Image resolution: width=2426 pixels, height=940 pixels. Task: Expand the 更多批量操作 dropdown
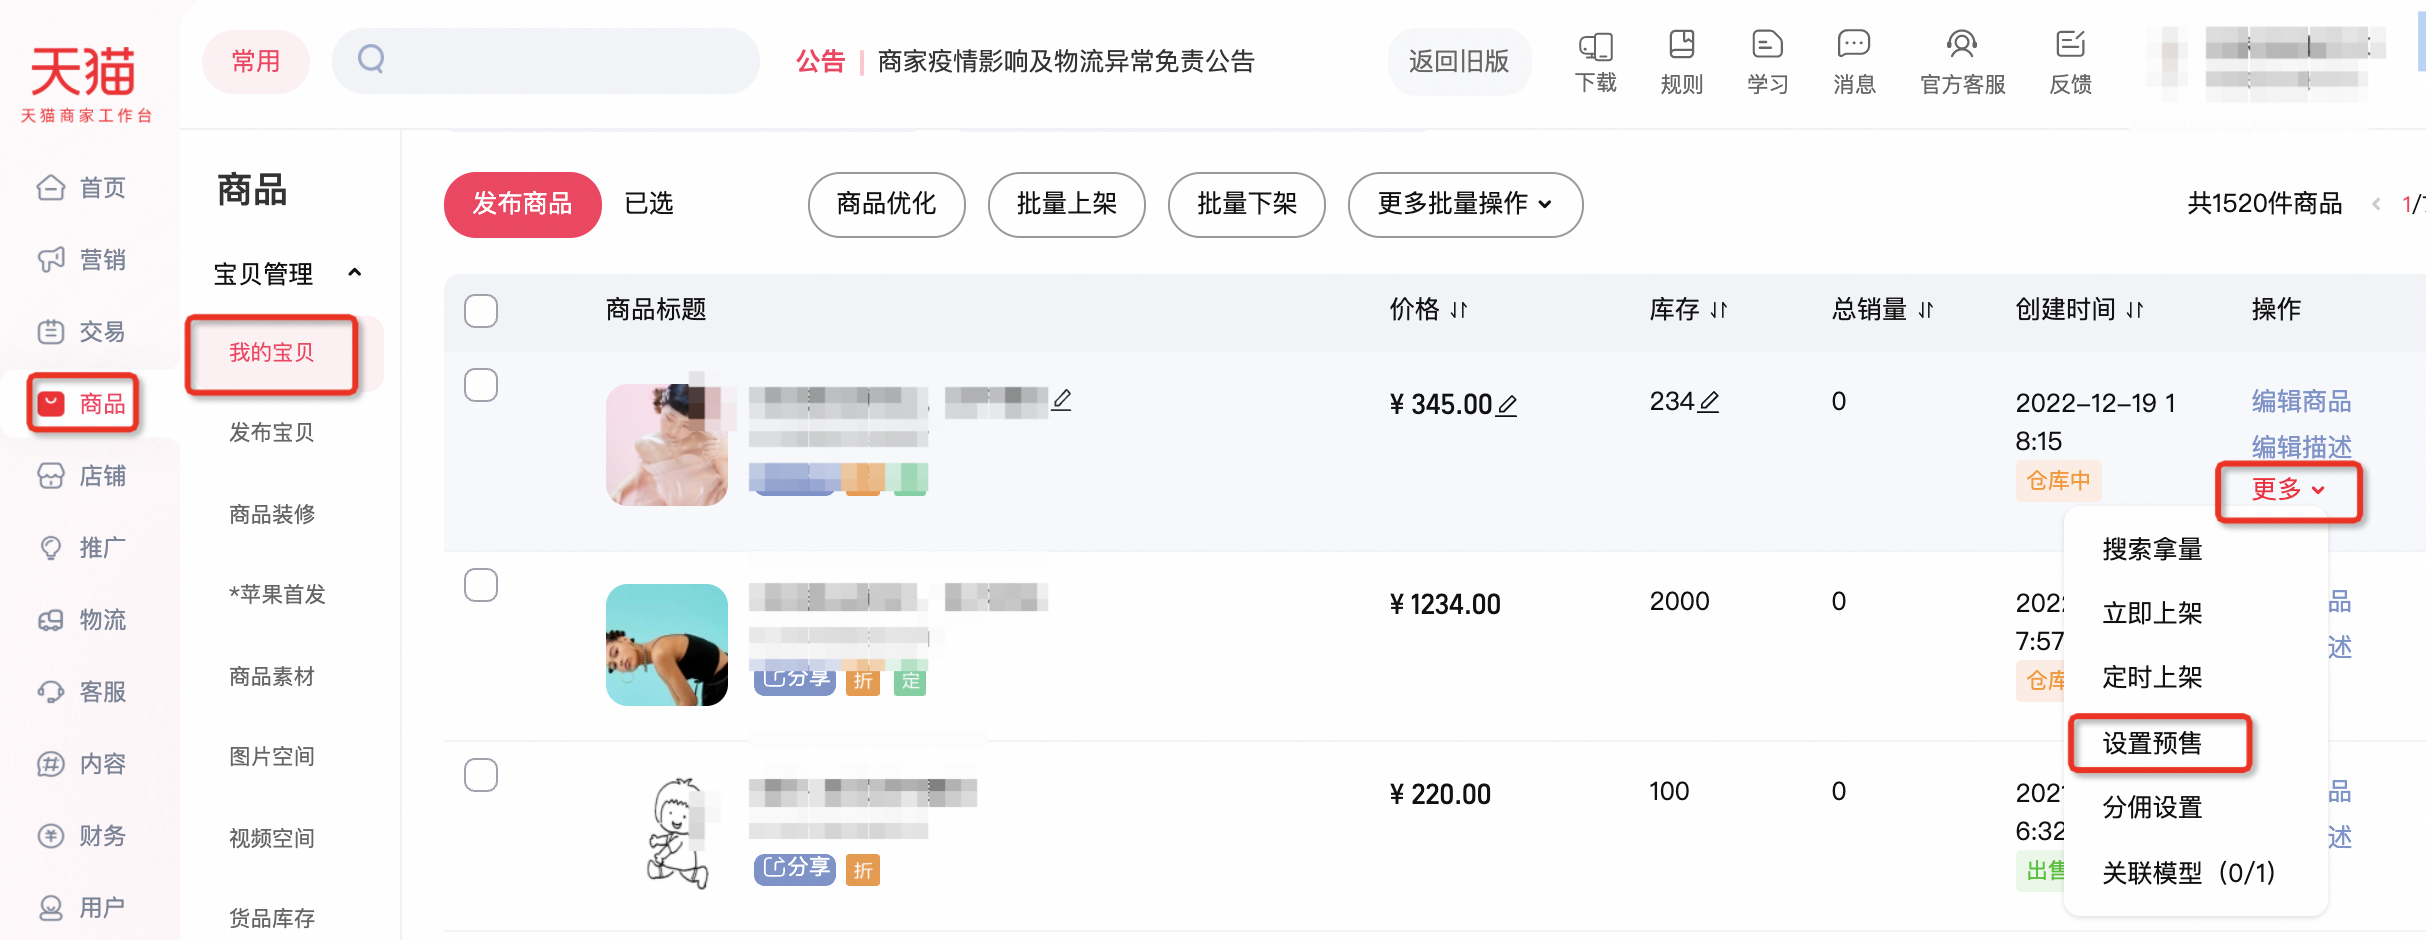click(x=1465, y=204)
